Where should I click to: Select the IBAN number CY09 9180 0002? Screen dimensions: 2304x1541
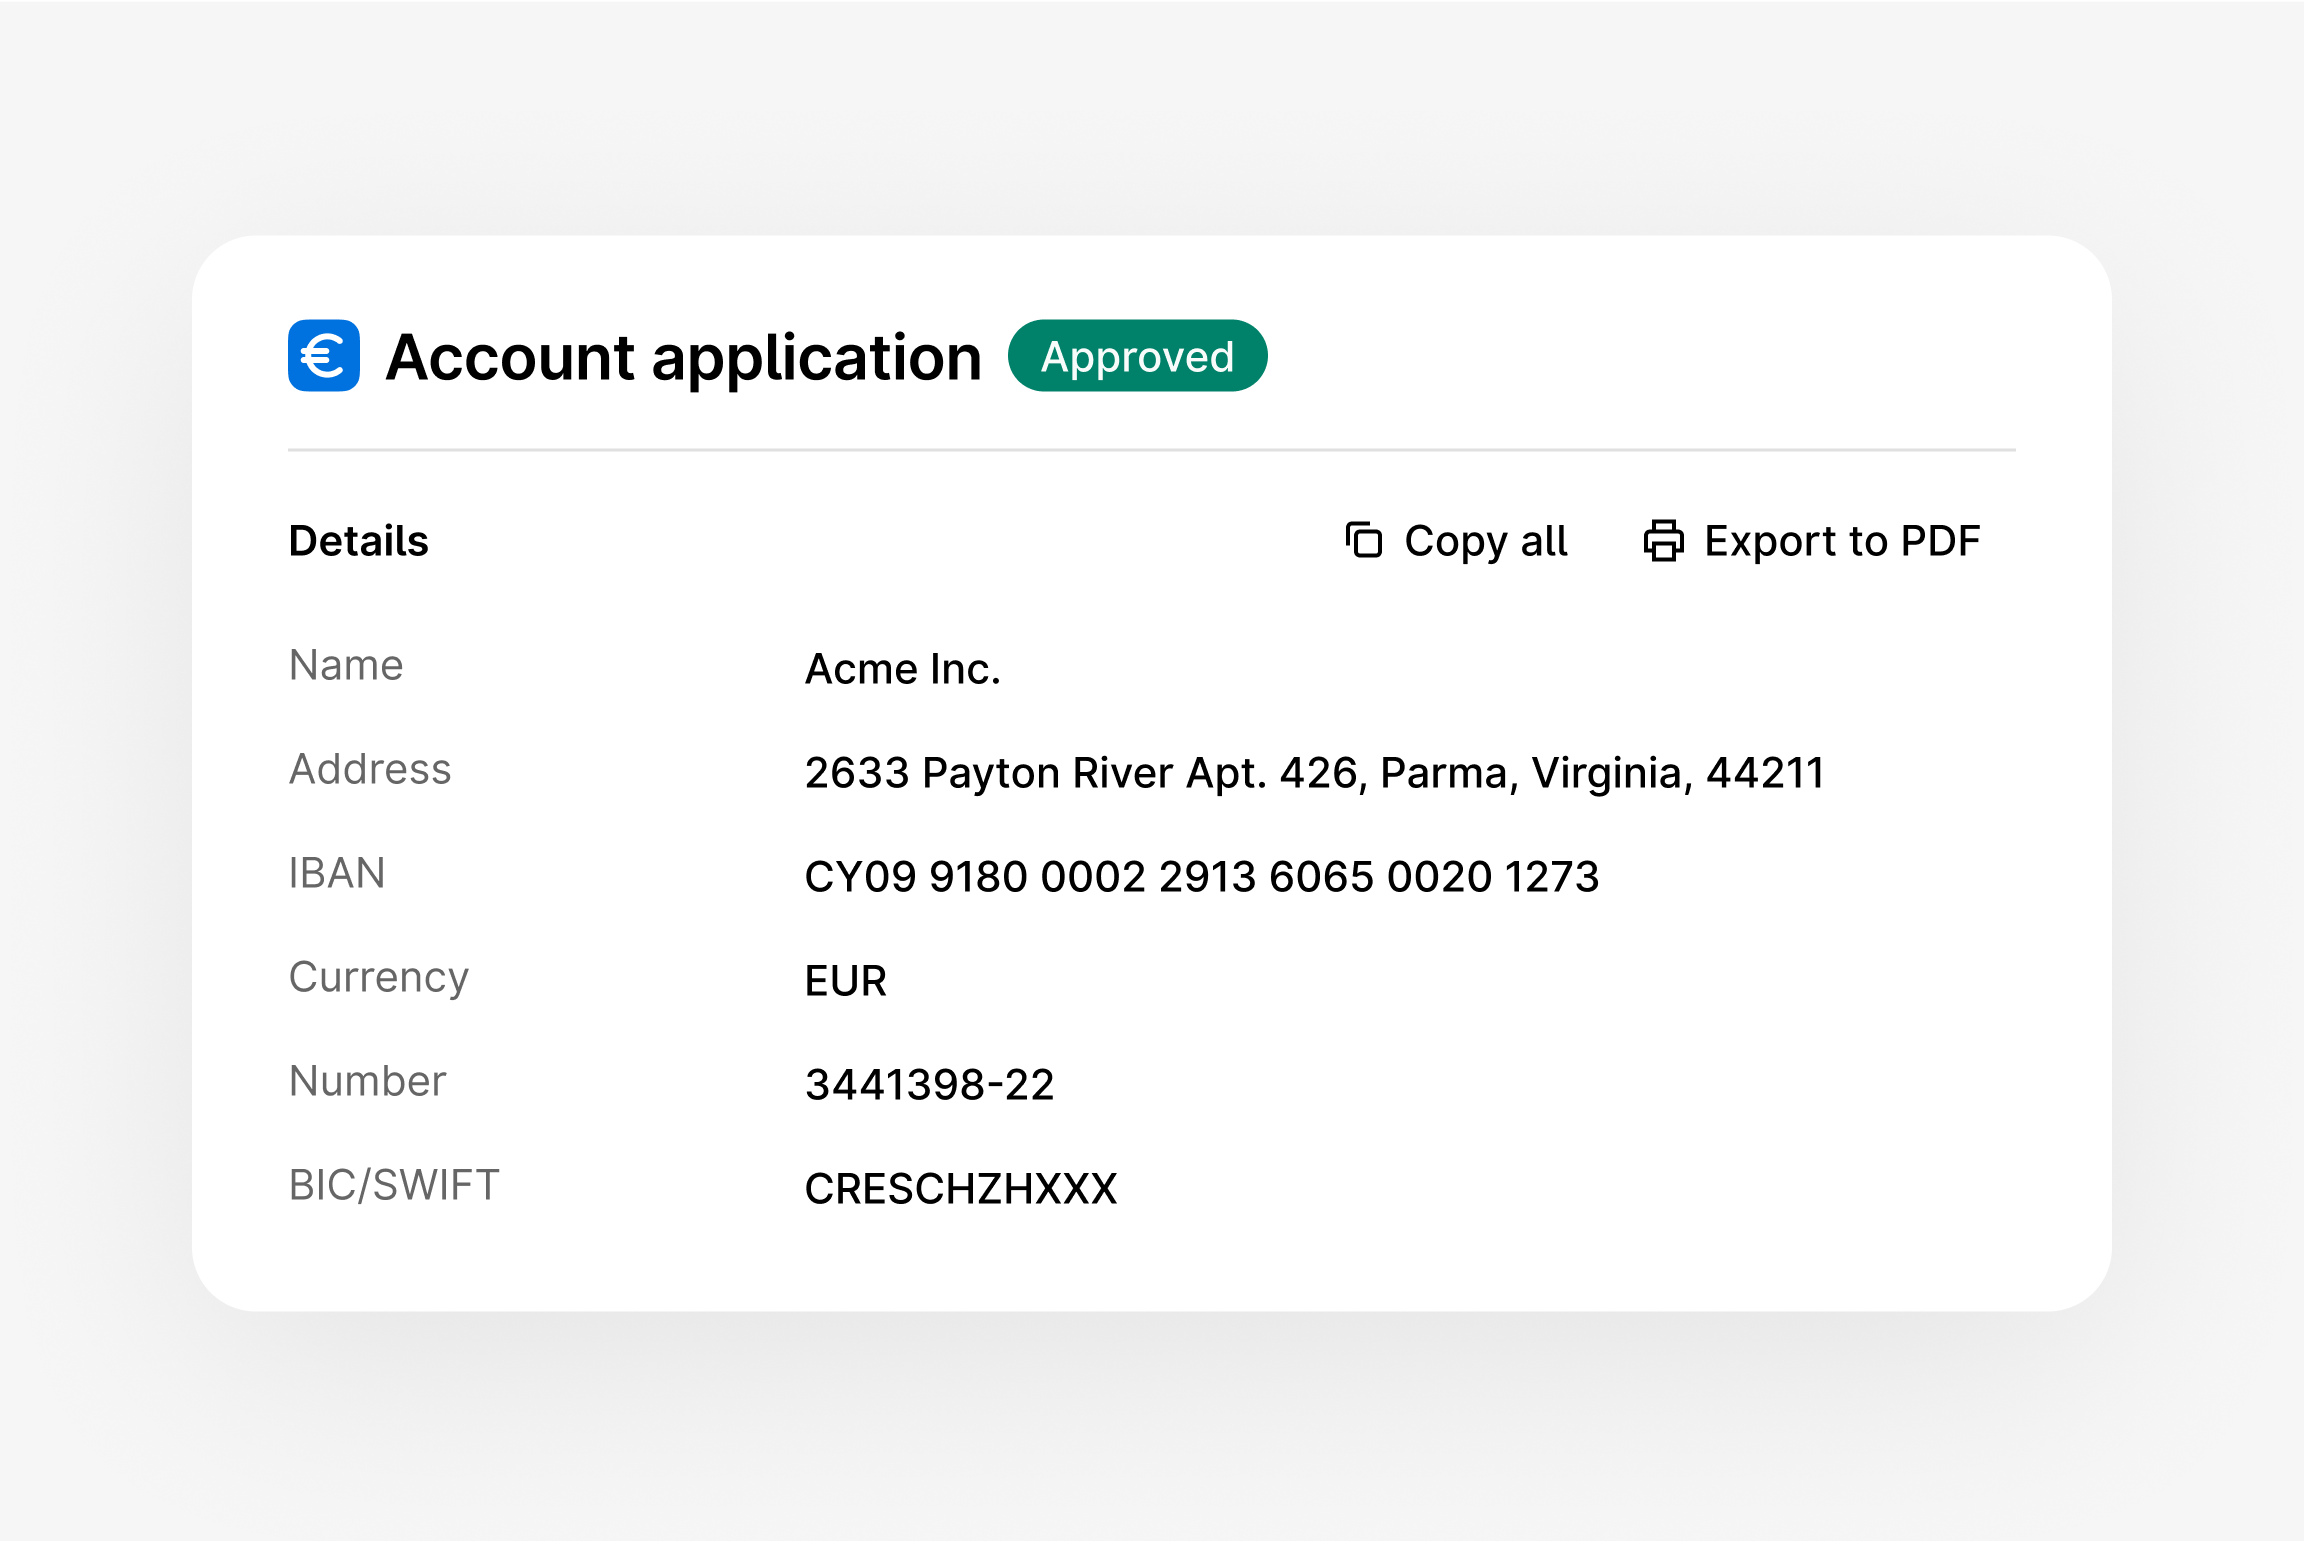[x=1202, y=876]
